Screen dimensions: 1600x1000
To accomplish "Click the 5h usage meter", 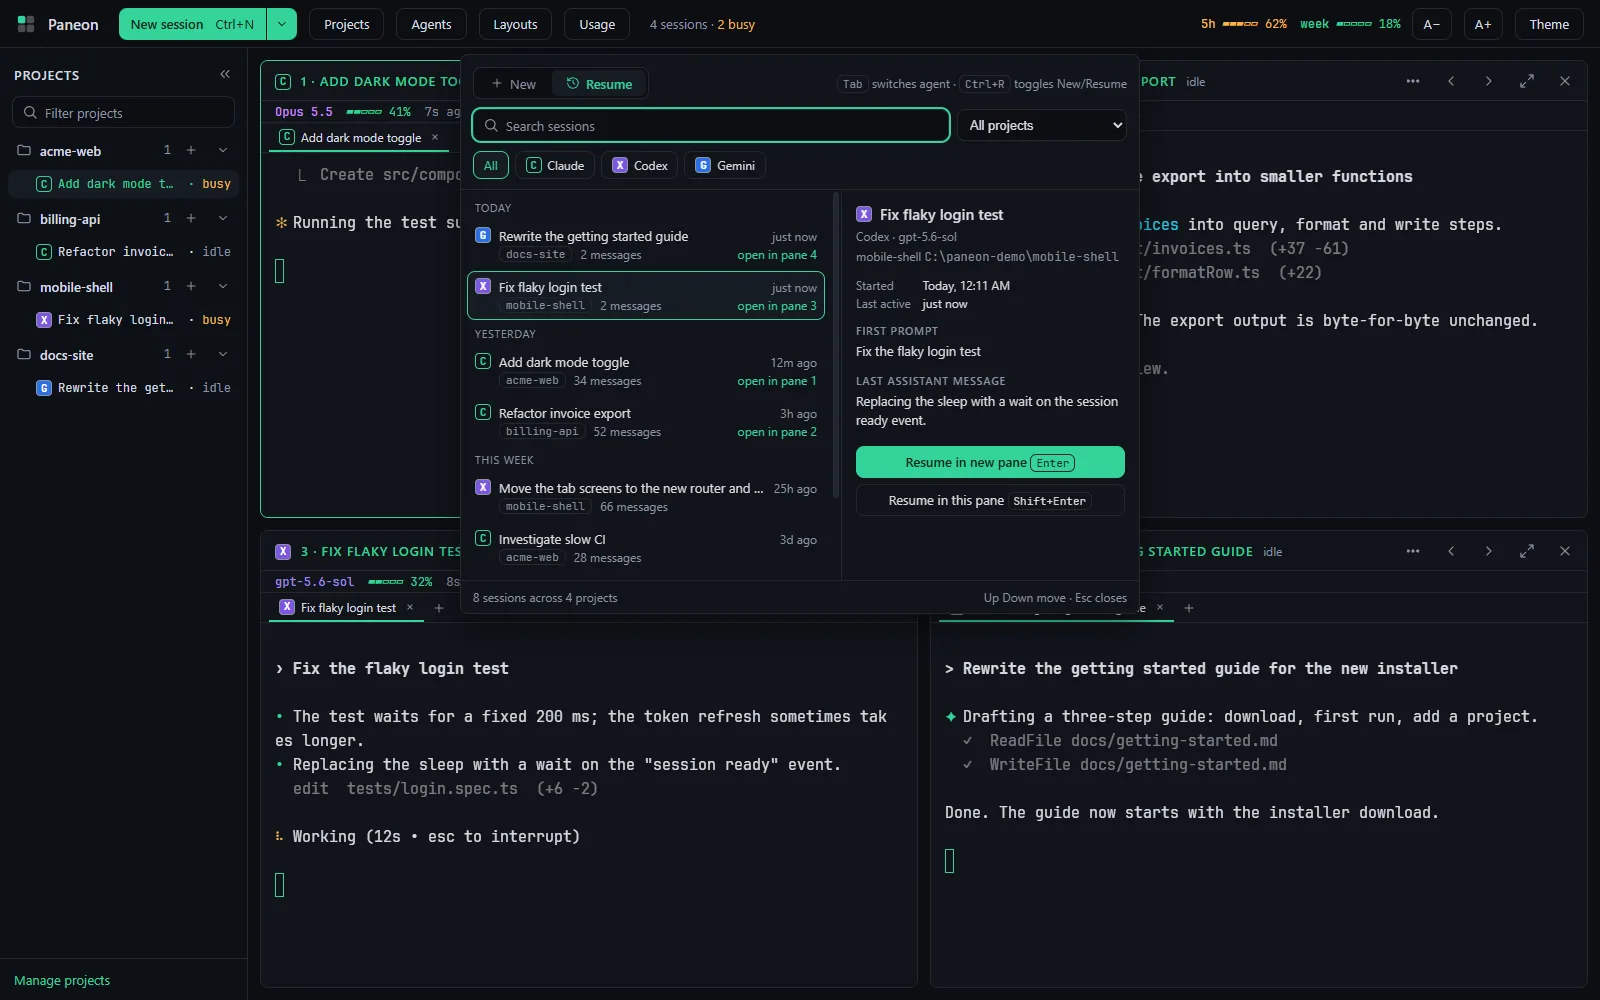I will click(x=1244, y=24).
